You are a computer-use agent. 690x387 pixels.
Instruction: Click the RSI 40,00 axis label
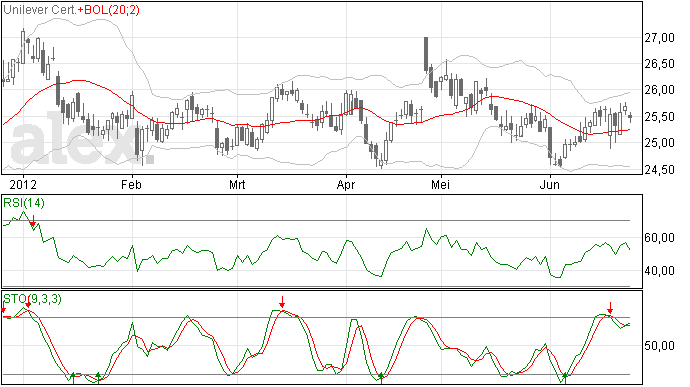(x=659, y=271)
